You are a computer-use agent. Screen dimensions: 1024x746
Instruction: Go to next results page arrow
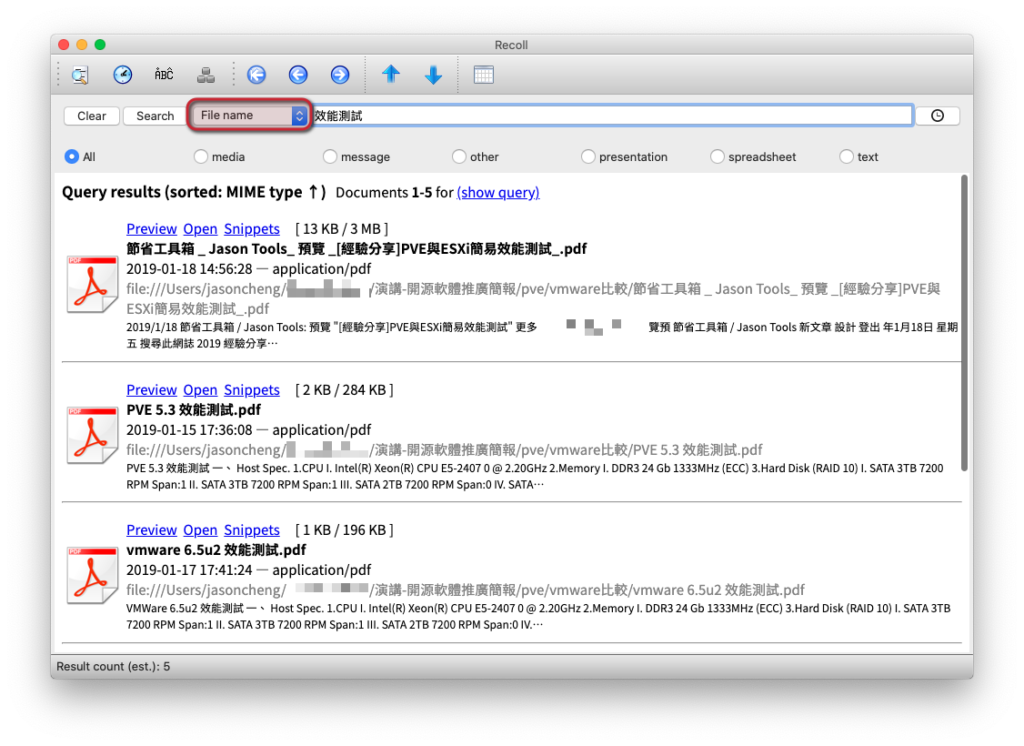click(x=340, y=74)
